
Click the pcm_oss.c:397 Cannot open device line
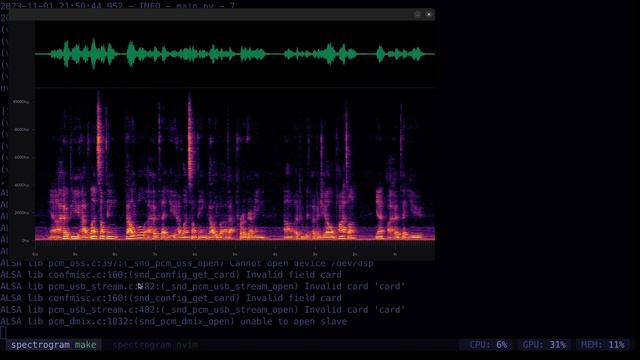[x=187, y=264]
